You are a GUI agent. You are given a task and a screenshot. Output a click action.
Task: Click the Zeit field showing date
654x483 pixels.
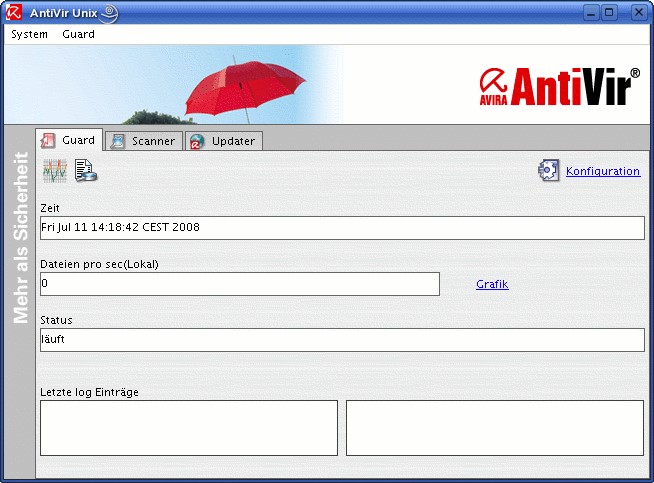coord(342,228)
